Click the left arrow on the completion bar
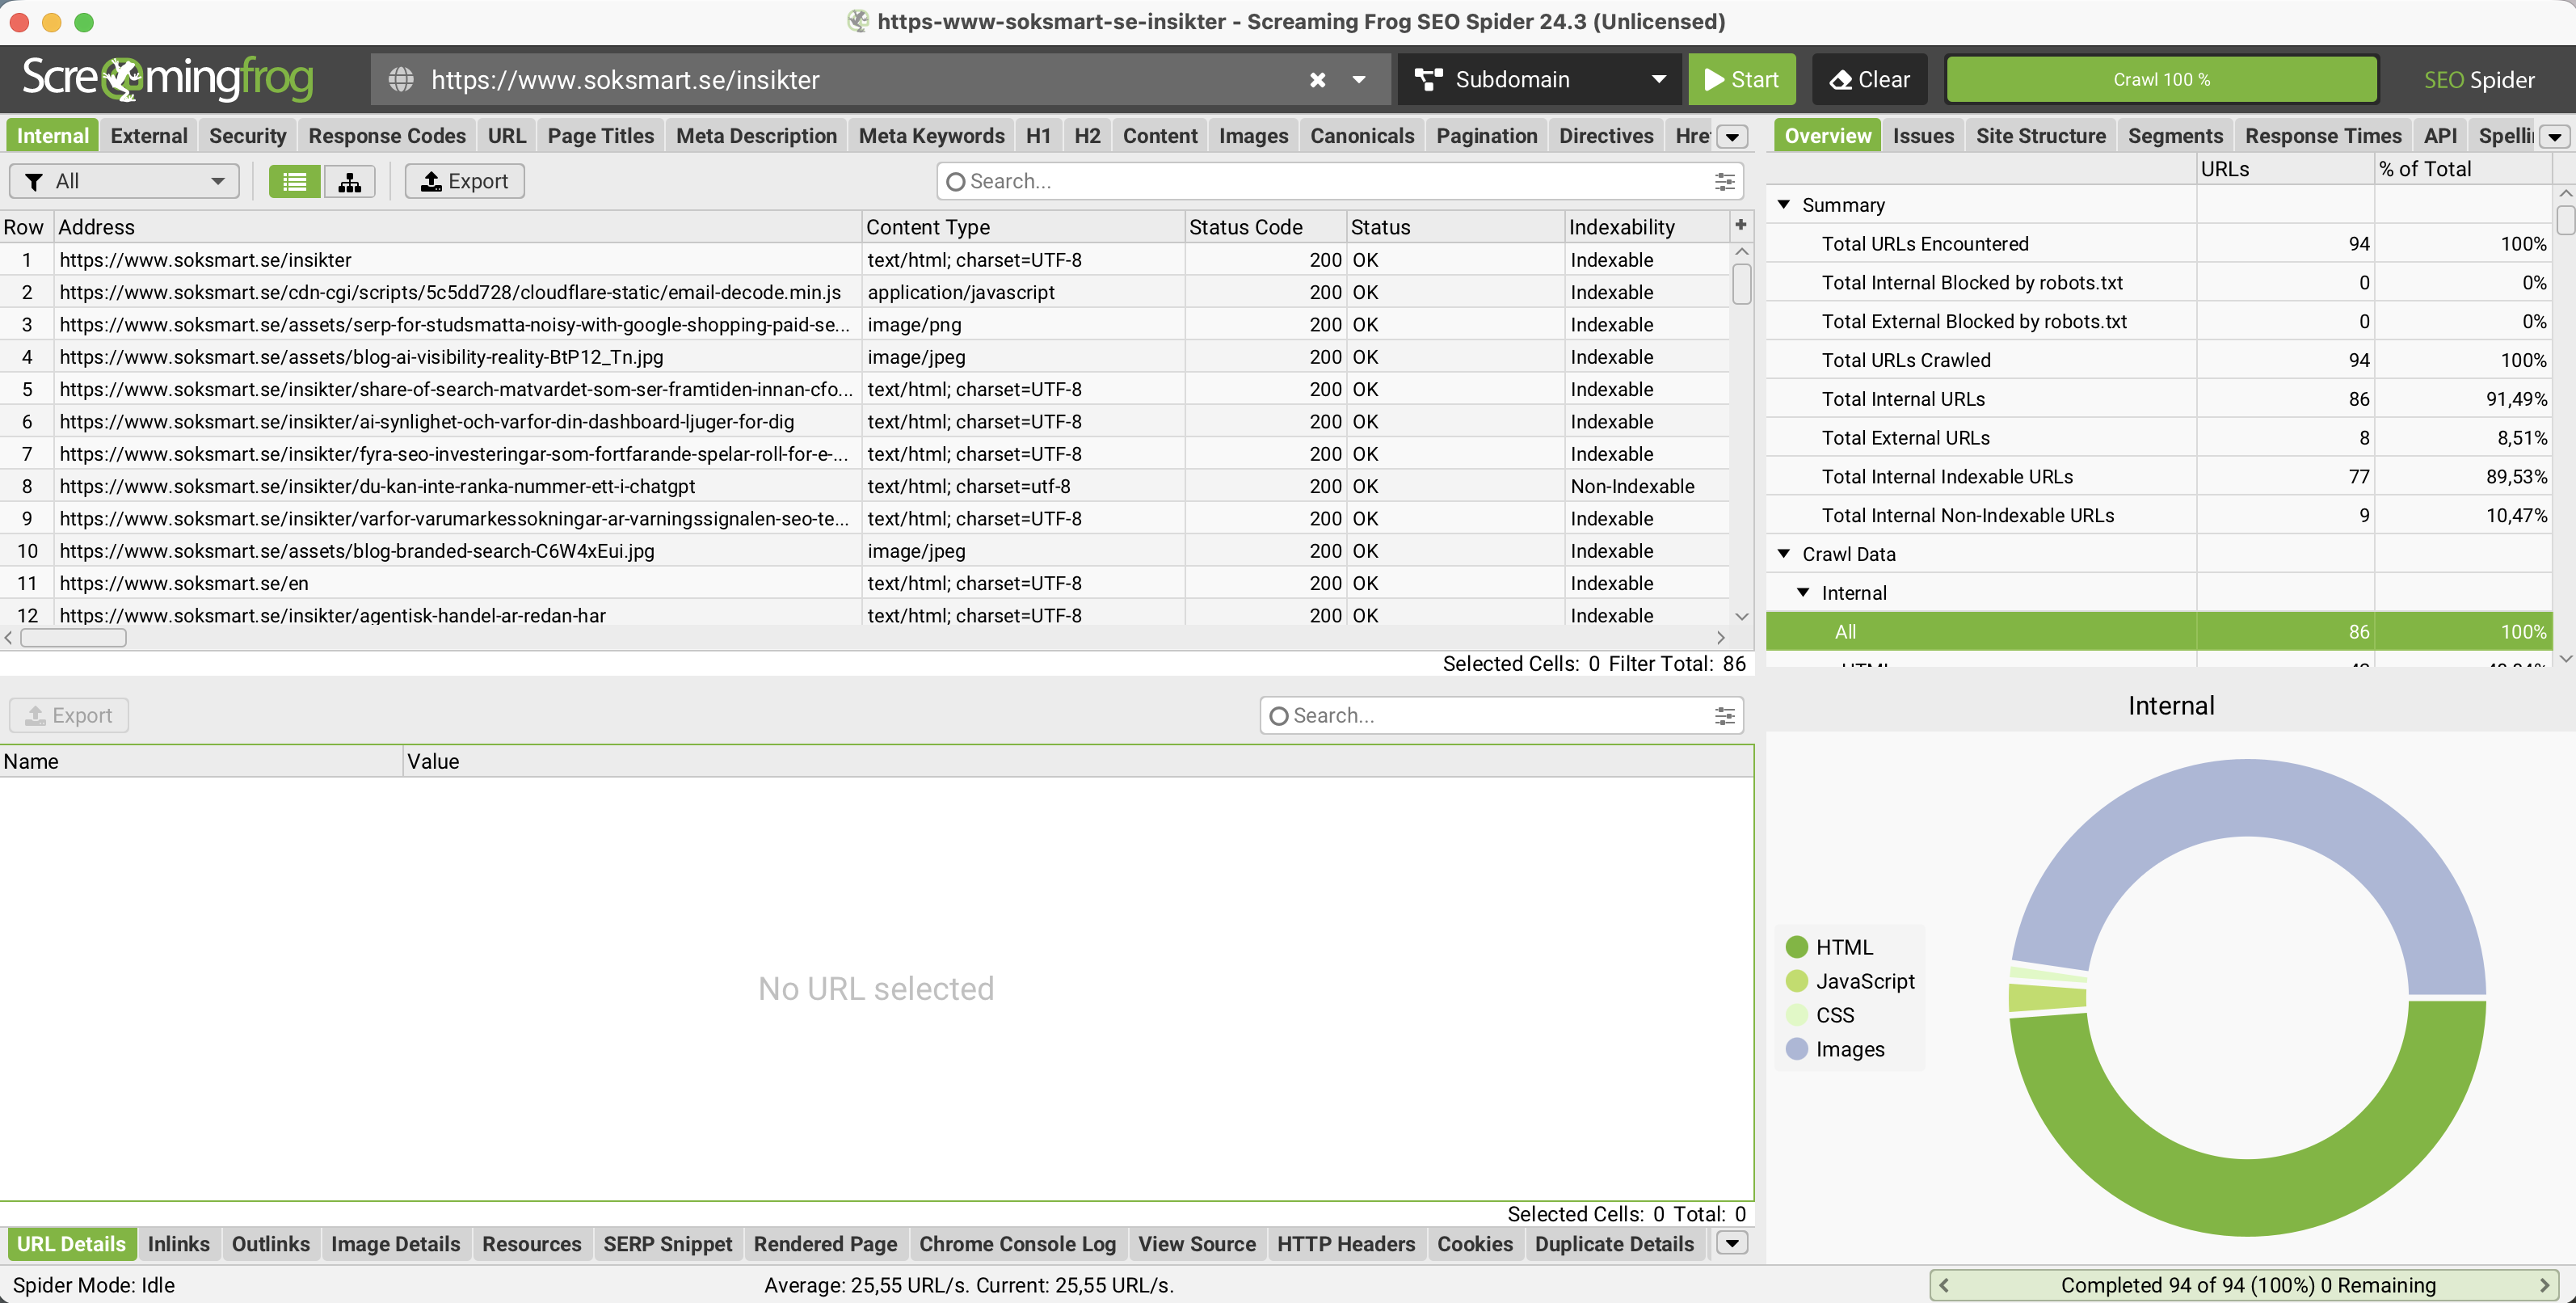2576x1303 pixels. click(1944, 1285)
